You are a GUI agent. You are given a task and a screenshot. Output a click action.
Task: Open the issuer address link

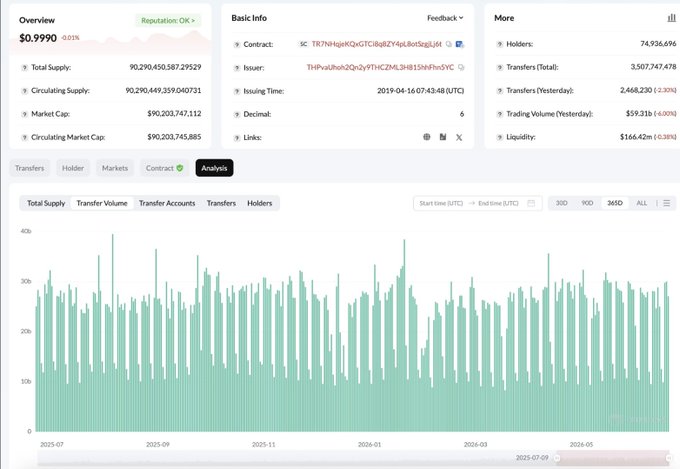(380, 67)
